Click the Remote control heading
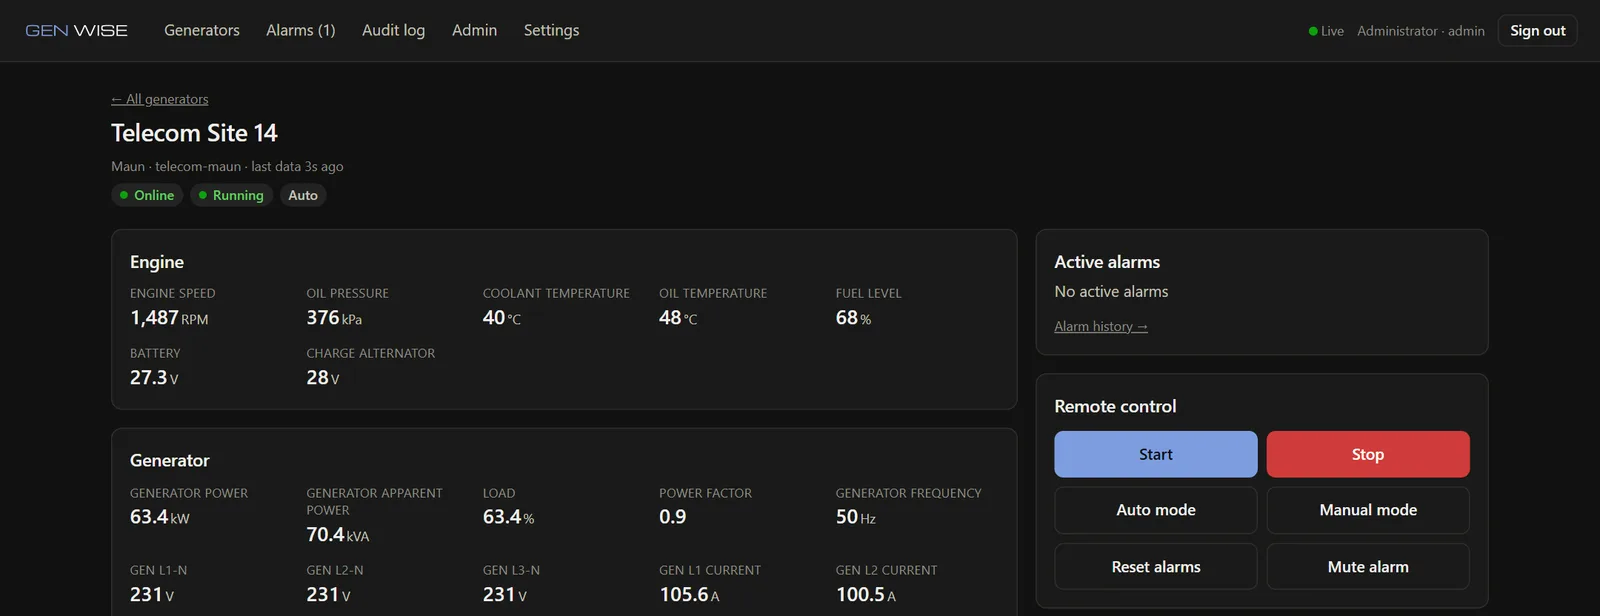 point(1115,407)
